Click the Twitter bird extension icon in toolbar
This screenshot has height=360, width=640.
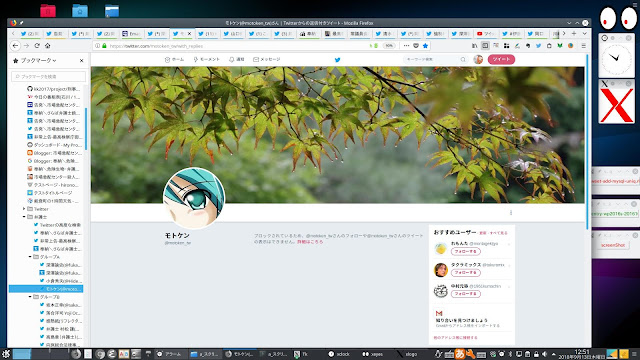538,46
